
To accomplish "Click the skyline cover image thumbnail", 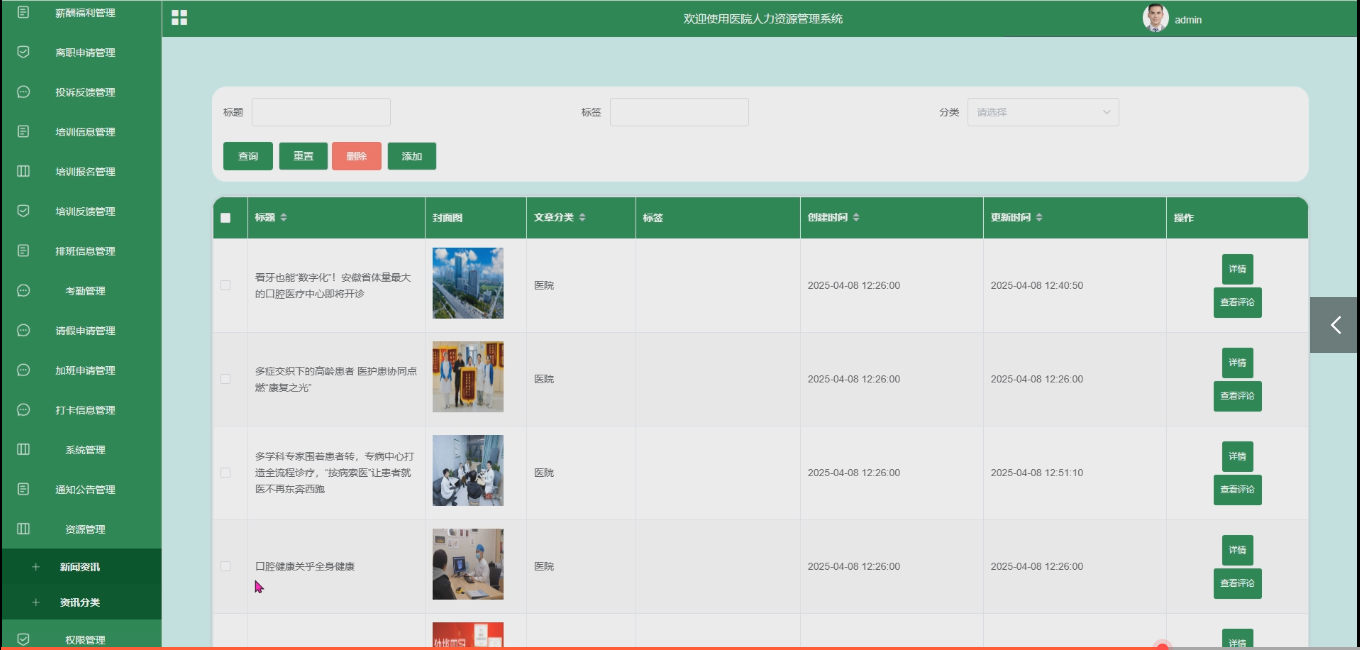I will [x=468, y=283].
